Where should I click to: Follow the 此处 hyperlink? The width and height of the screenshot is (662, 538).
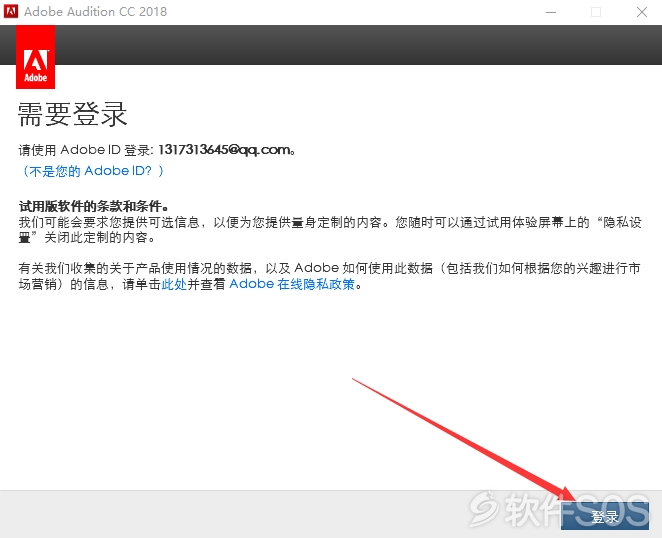pos(174,284)
